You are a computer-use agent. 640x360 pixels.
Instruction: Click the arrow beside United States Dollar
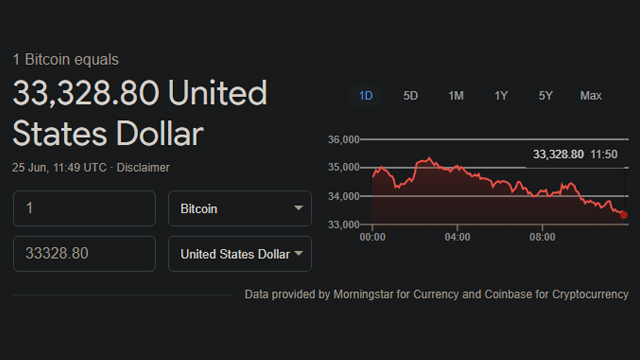tap(298, 253)
